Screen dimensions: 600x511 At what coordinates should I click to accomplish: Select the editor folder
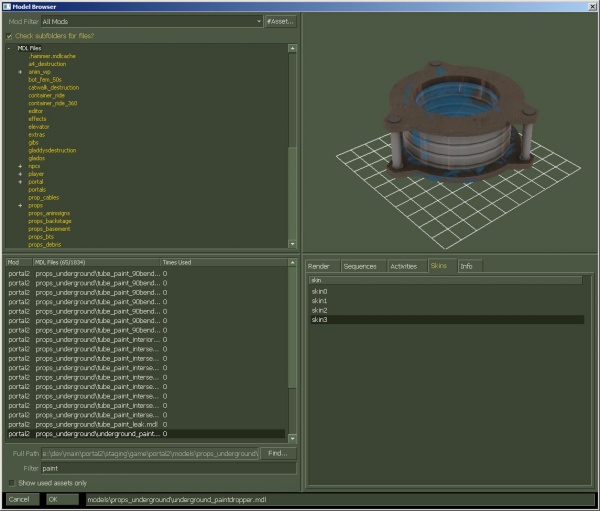[x=36, y=111]
